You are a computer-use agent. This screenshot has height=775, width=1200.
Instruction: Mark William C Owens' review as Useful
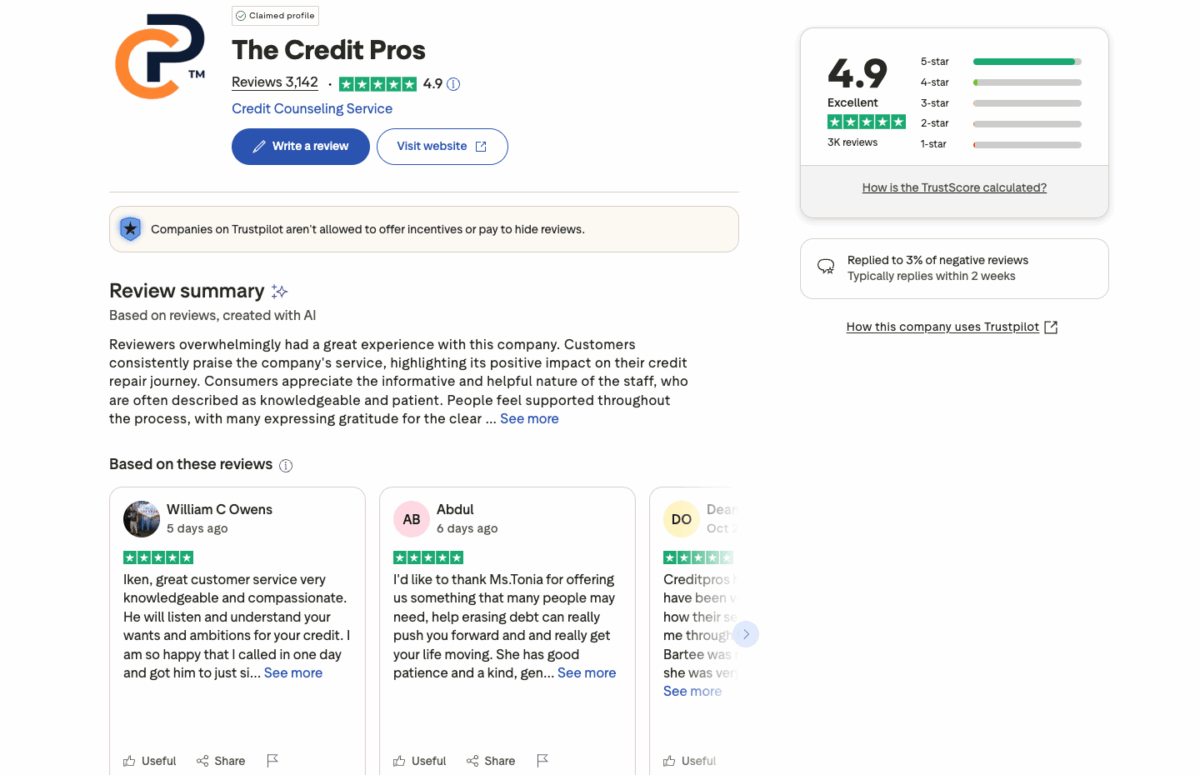tap(149, 760)
